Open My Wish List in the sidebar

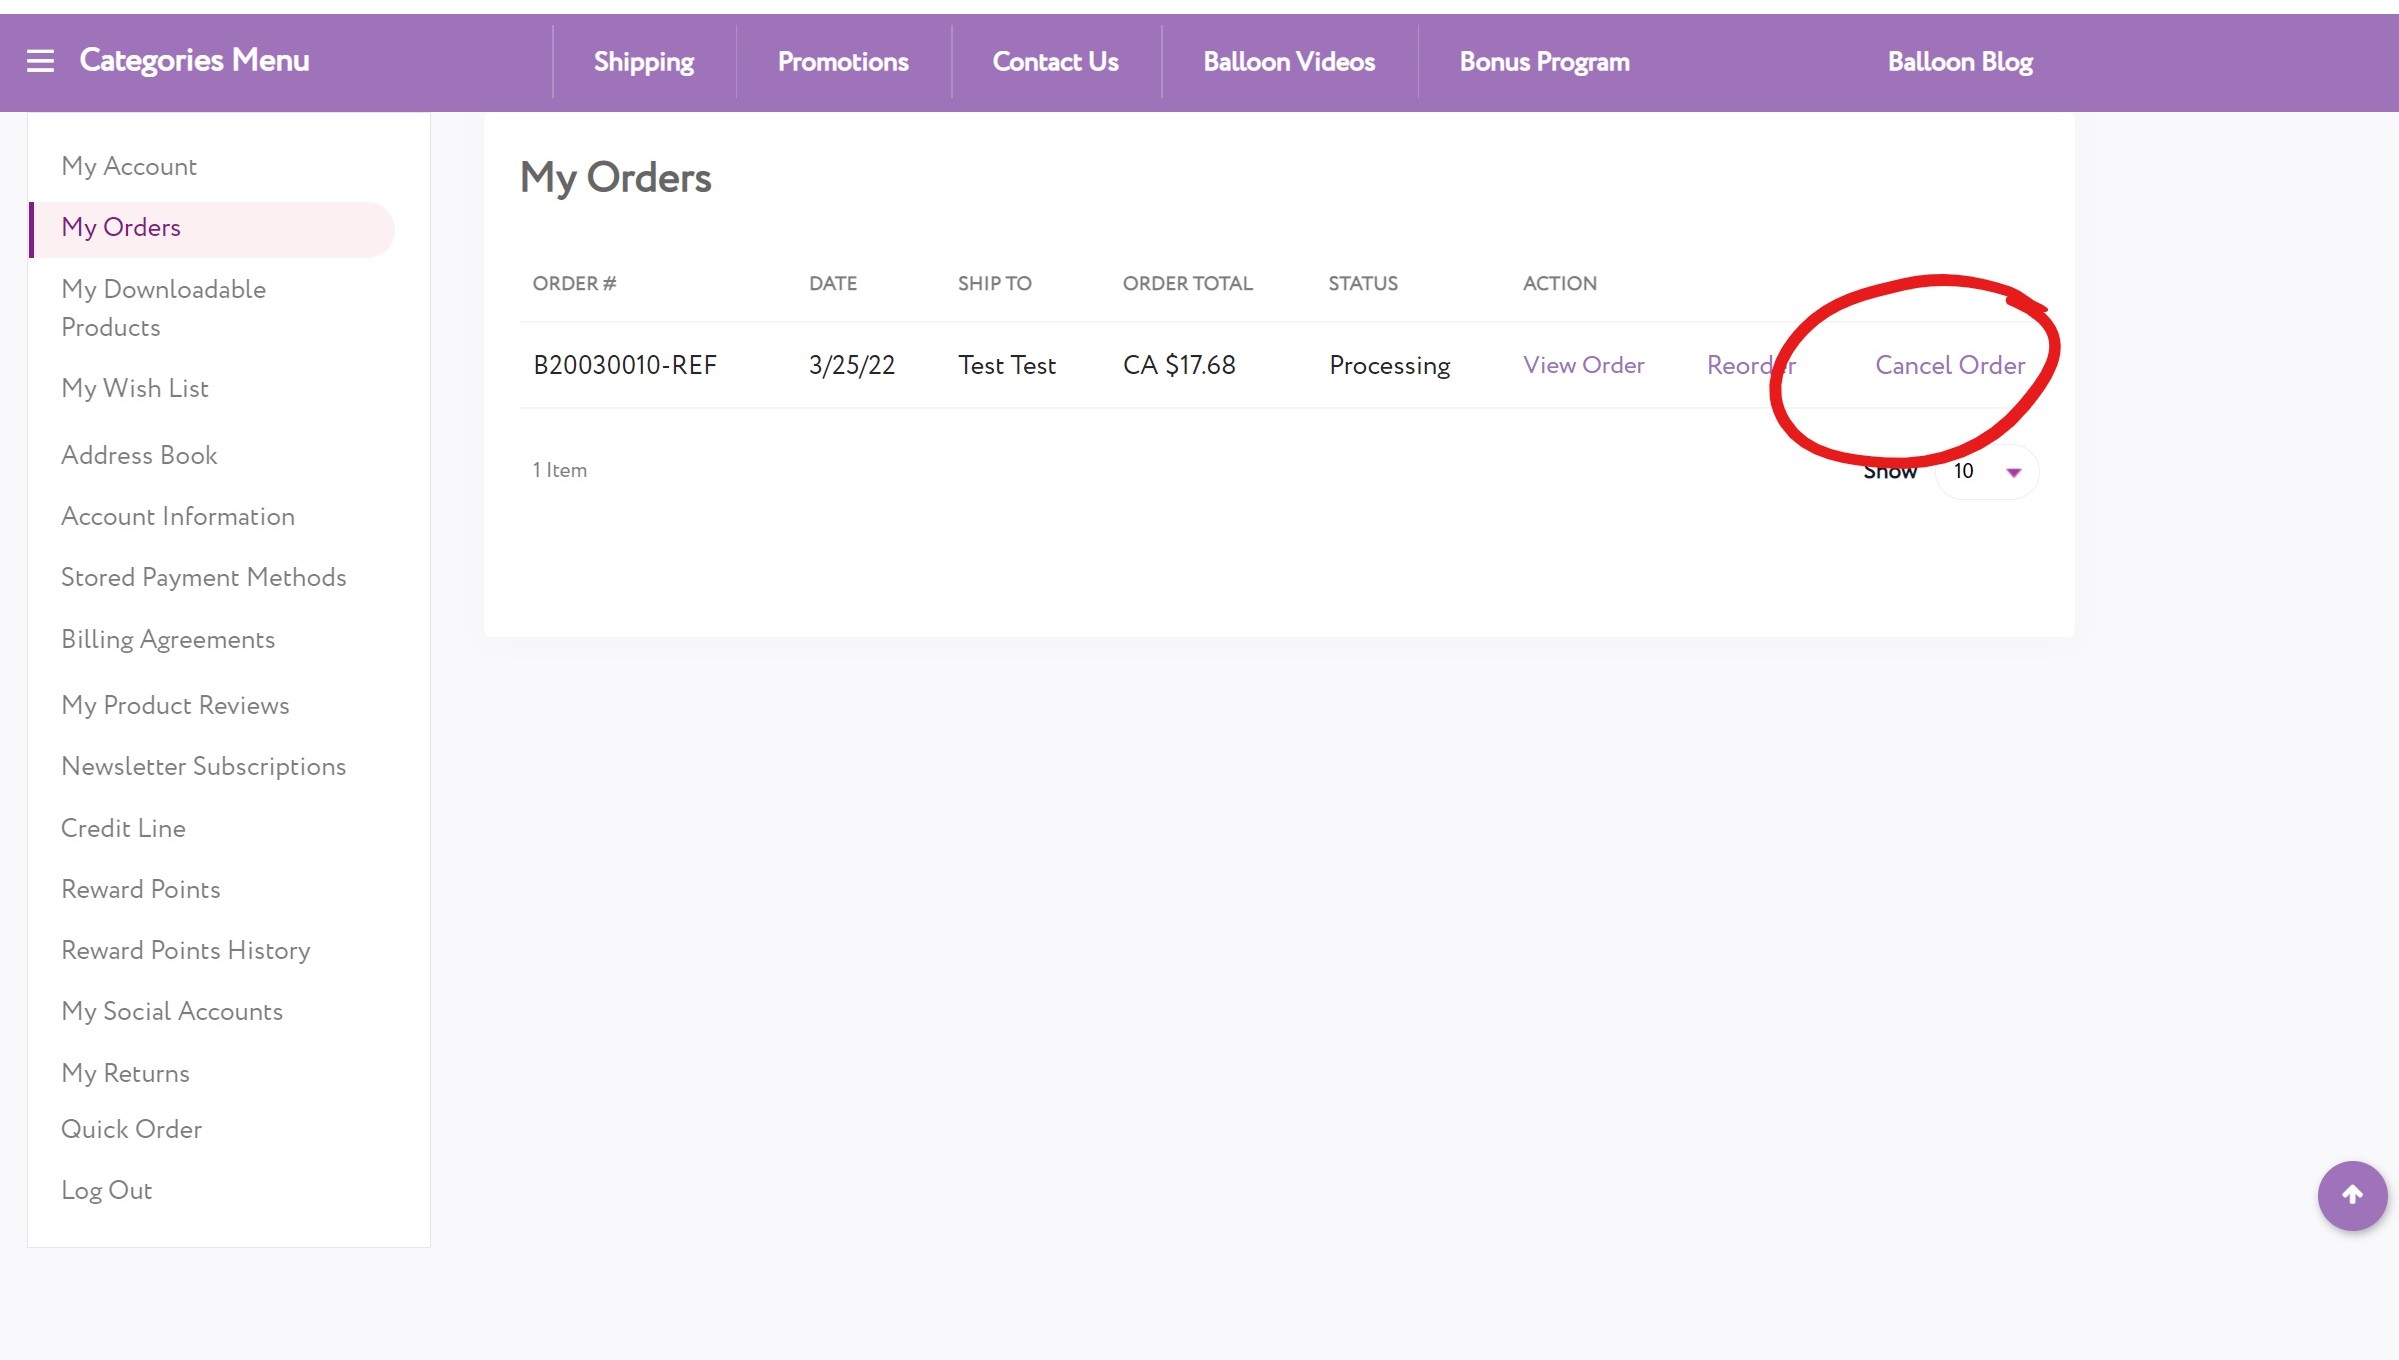pyautogui.click(x=135, y=388)
